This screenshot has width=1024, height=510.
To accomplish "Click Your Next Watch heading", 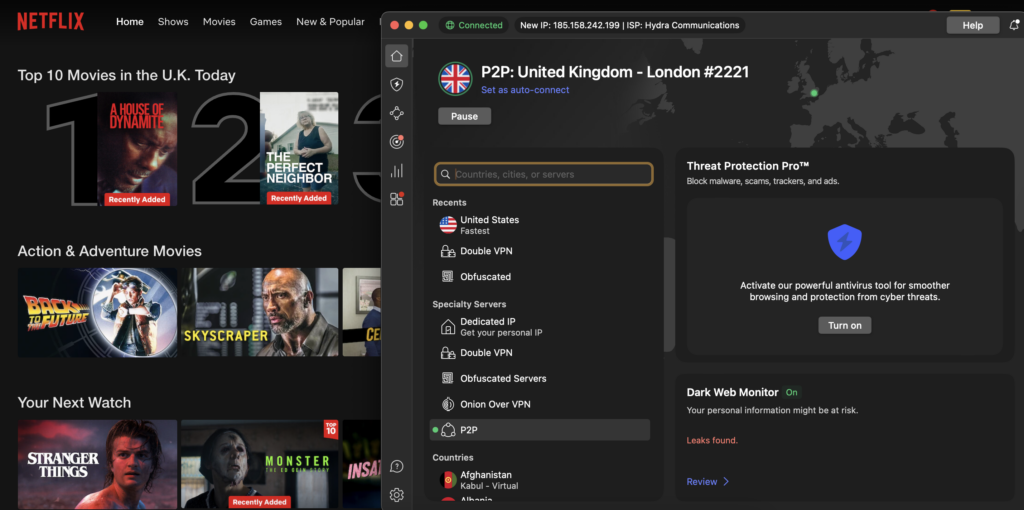I will [x=74, y=402].
